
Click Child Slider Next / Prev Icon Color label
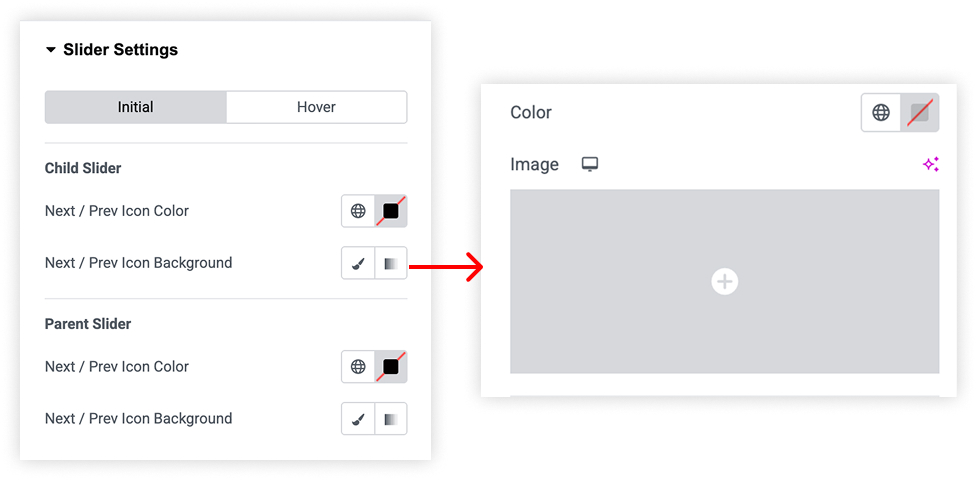point(117,211)
